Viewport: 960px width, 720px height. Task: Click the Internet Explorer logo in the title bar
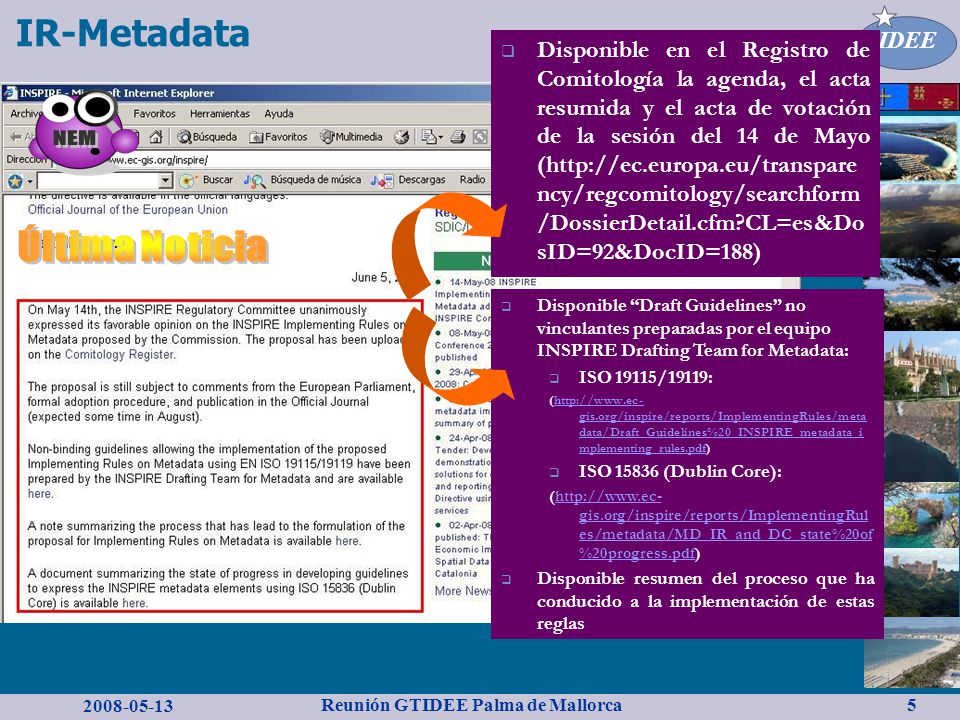click(x=10, y=93)
